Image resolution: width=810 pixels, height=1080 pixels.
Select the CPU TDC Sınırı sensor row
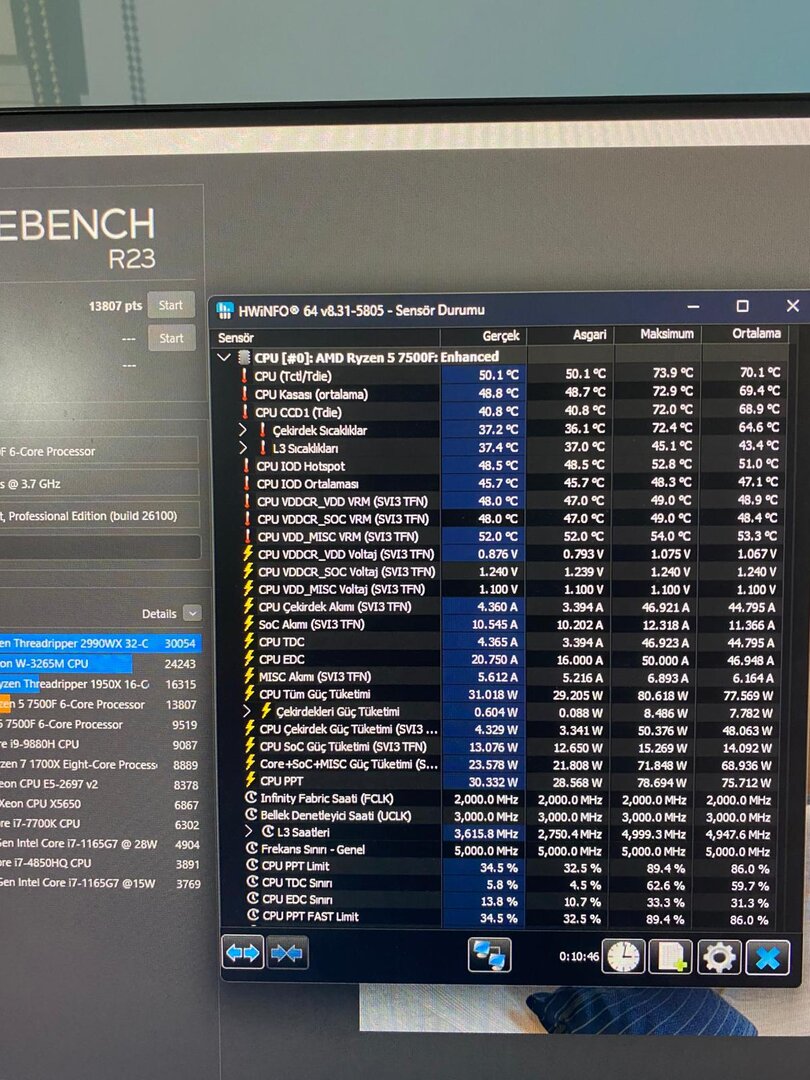pyautogui.click(x=512, y=884)
